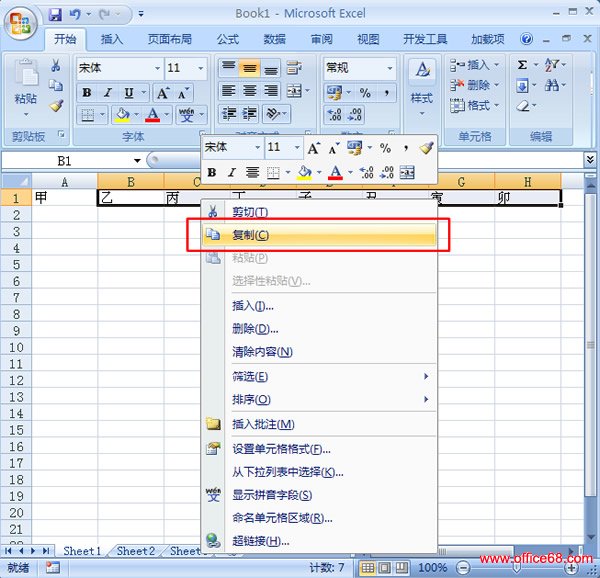This screenshot has height=578, width=600.
Task: Open the ribbon font size dropdown
Action: tap(201, 68)
